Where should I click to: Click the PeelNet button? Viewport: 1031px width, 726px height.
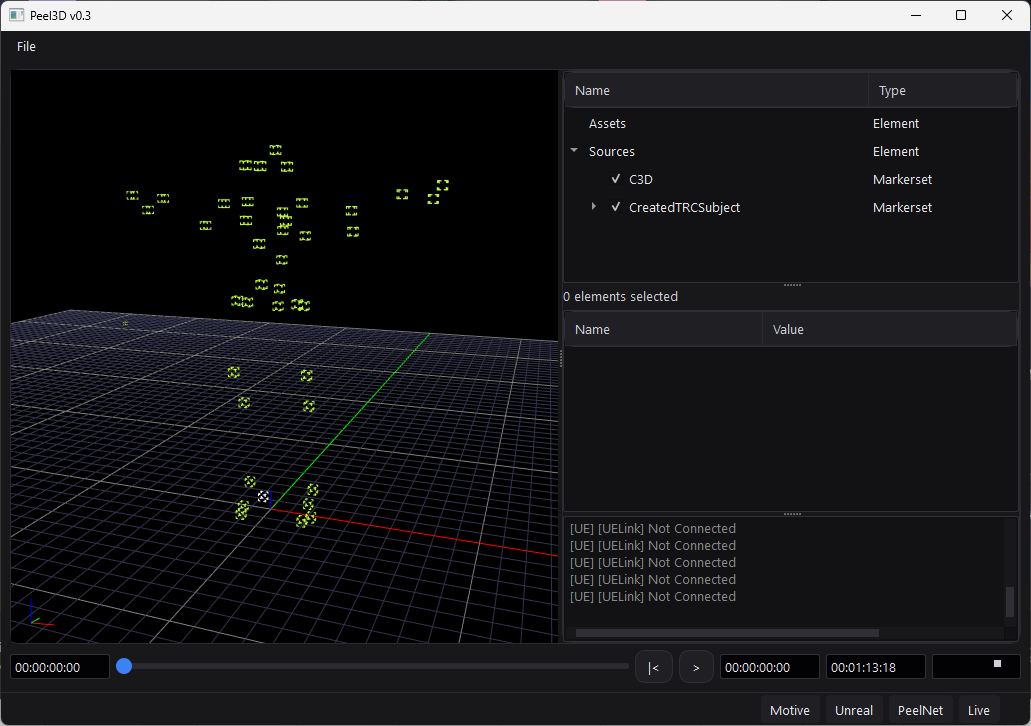pyautogui.click(x=919, y=710)
